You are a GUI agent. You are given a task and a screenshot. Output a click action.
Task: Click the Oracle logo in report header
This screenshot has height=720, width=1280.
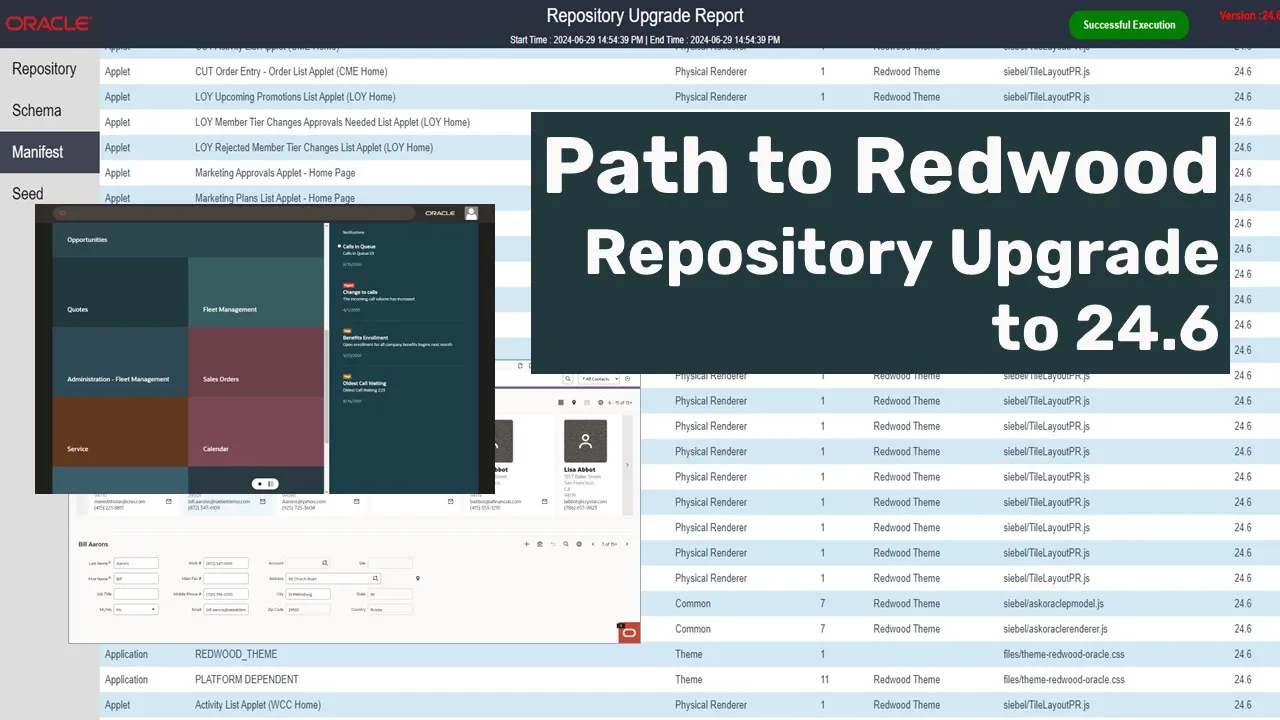pos(49,23)
